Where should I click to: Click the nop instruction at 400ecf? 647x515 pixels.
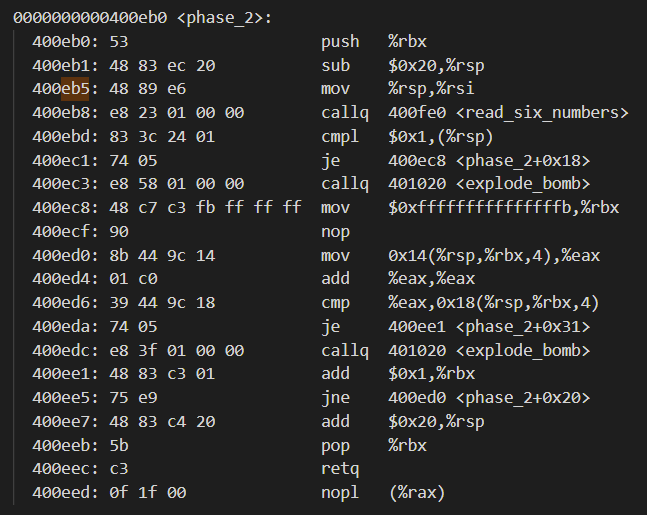tap(335, 232)
